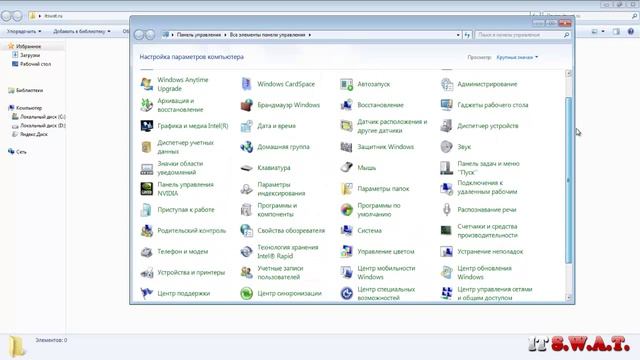Open Устройства и принтеры icon

pyautogui.click(x=147, y=273)
